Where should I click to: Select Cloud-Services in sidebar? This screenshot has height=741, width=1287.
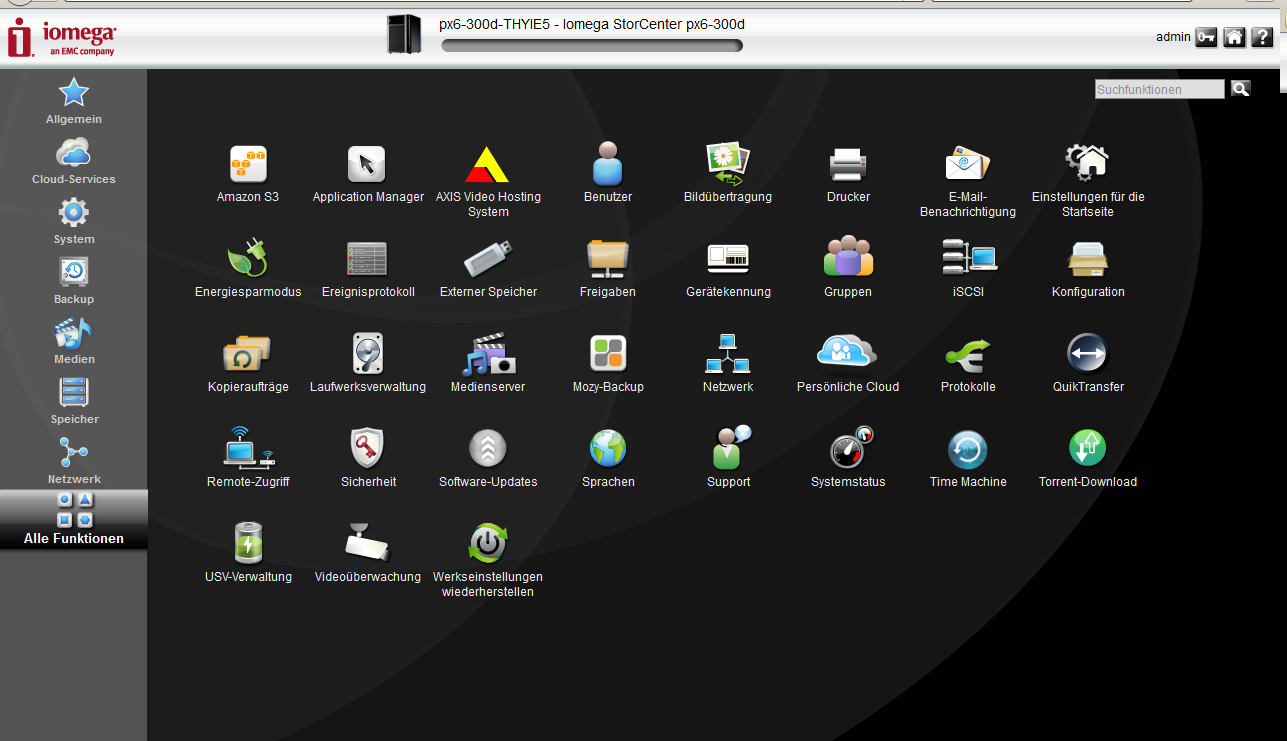pos(74,161)
